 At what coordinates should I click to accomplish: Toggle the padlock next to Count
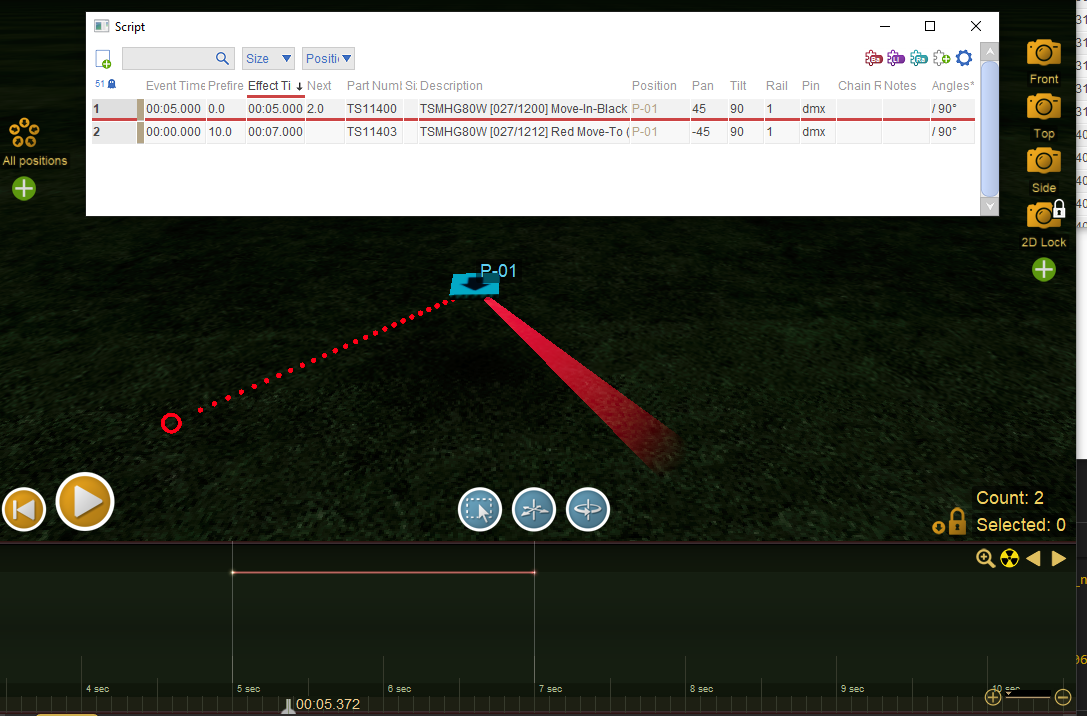956,521
